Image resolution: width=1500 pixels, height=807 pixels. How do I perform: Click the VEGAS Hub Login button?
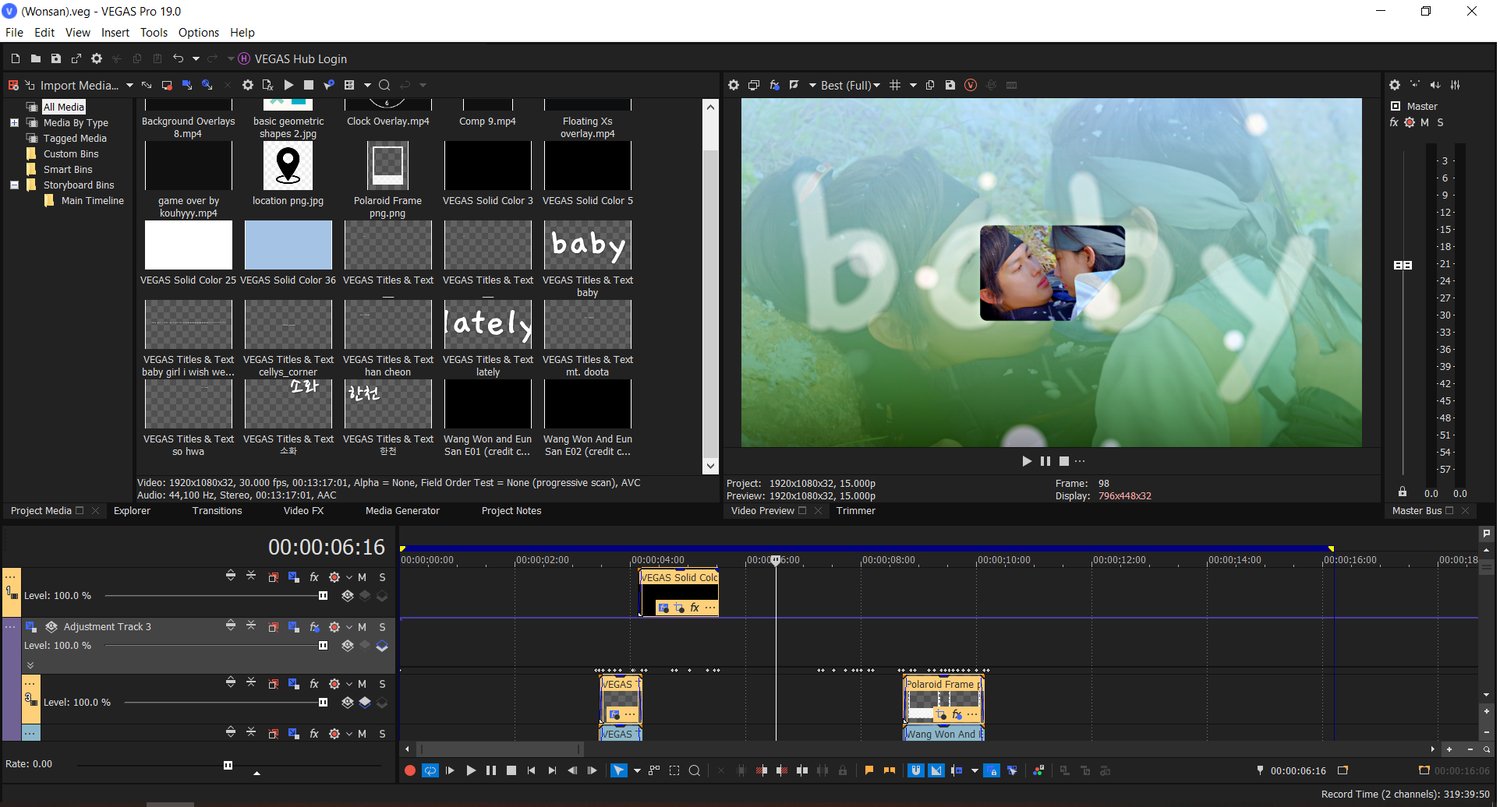point(300,59)
